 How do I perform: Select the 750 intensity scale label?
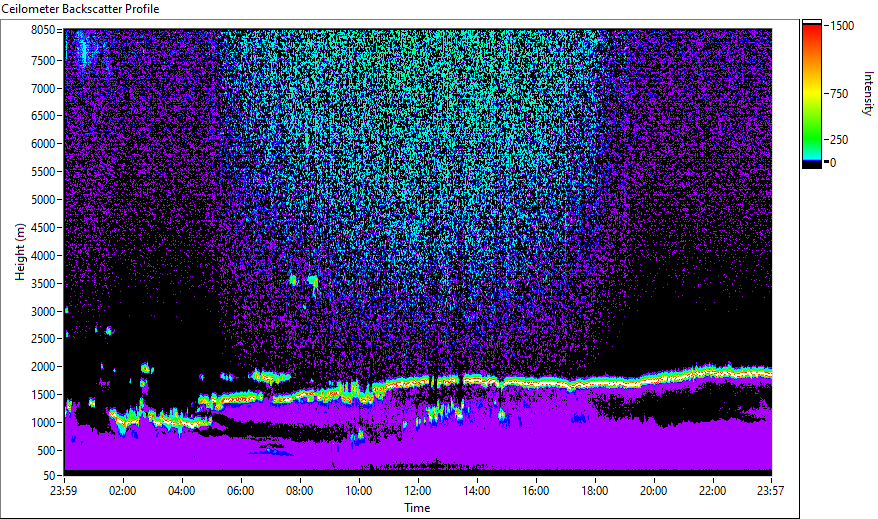click(839, 94)
